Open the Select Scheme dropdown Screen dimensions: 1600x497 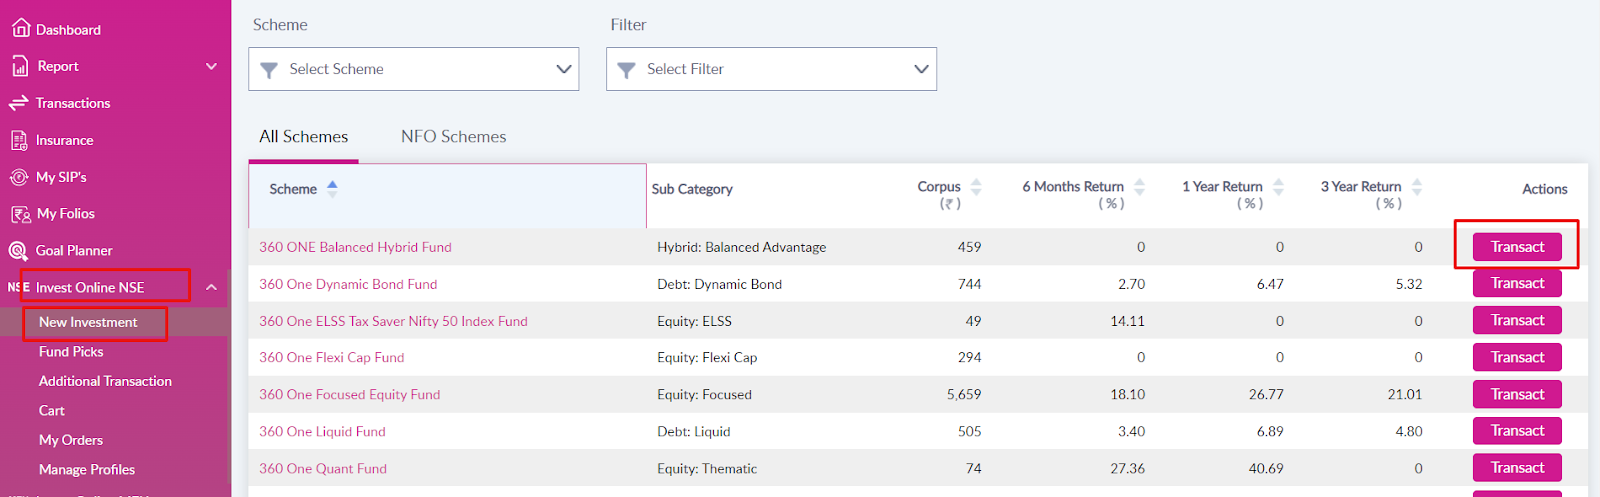point(413,69)
